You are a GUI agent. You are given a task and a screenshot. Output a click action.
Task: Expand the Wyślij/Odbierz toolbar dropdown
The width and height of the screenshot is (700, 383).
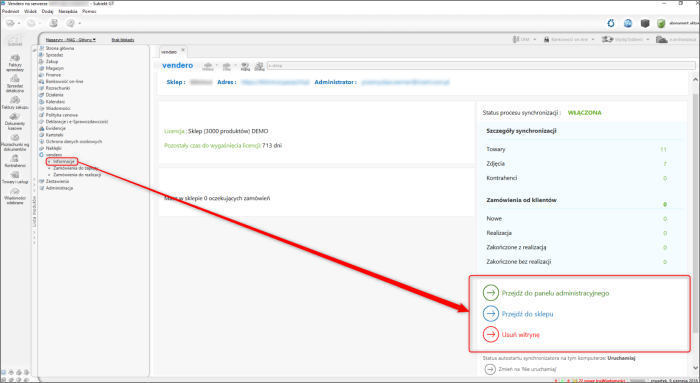pos(648,40)
